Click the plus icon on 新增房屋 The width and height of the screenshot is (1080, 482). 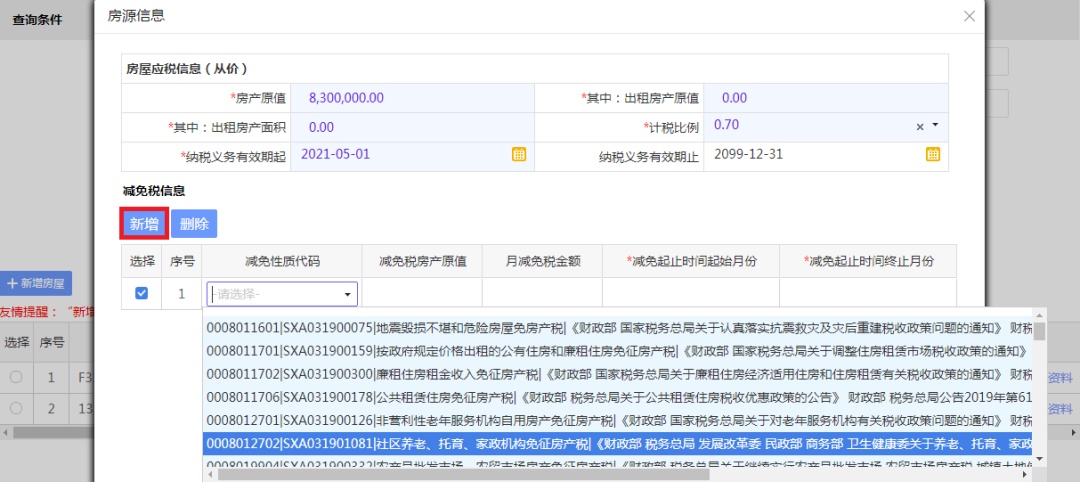pyautogui.click(x=12, y=283)
